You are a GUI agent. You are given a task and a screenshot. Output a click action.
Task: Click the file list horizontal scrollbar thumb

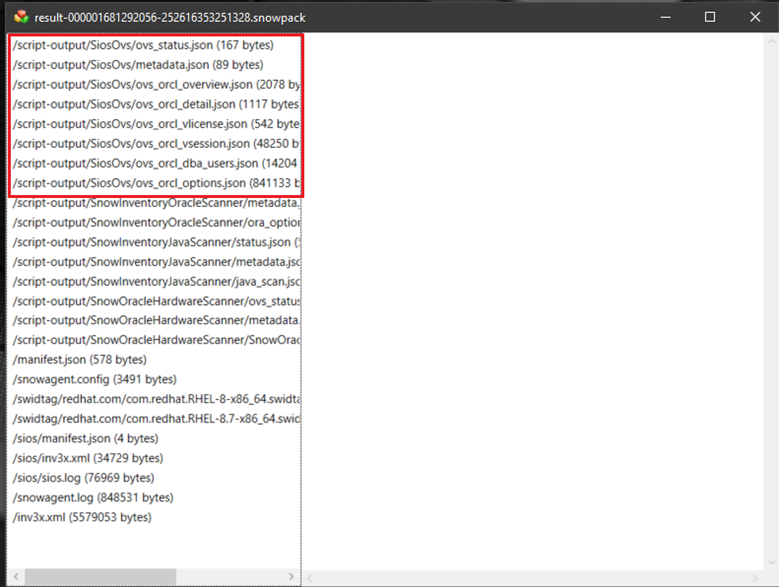[100, 577]
